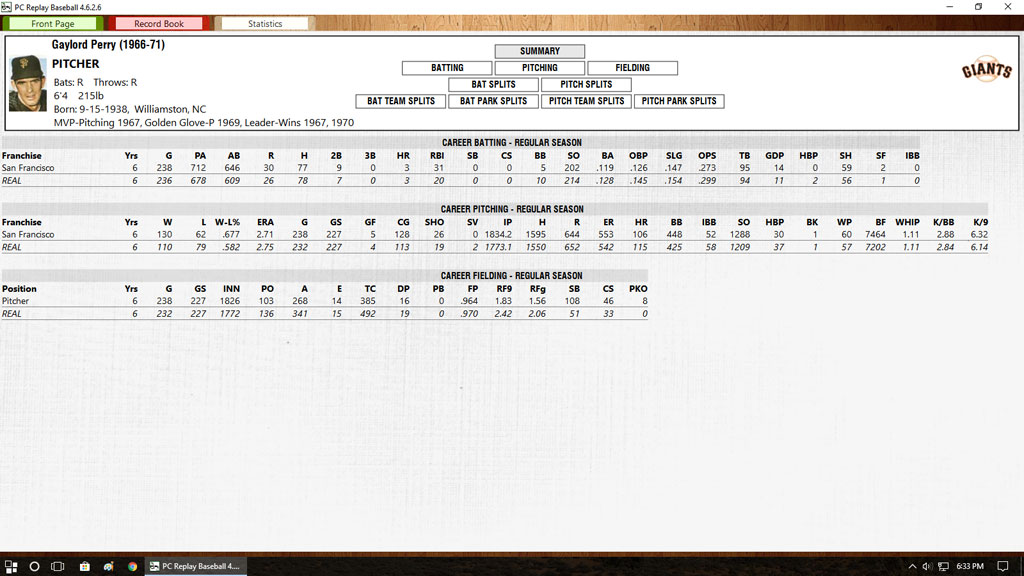Click the Cortana search circle icon
The height and width of the screenshot is (576, 1024).
[34, 566]
